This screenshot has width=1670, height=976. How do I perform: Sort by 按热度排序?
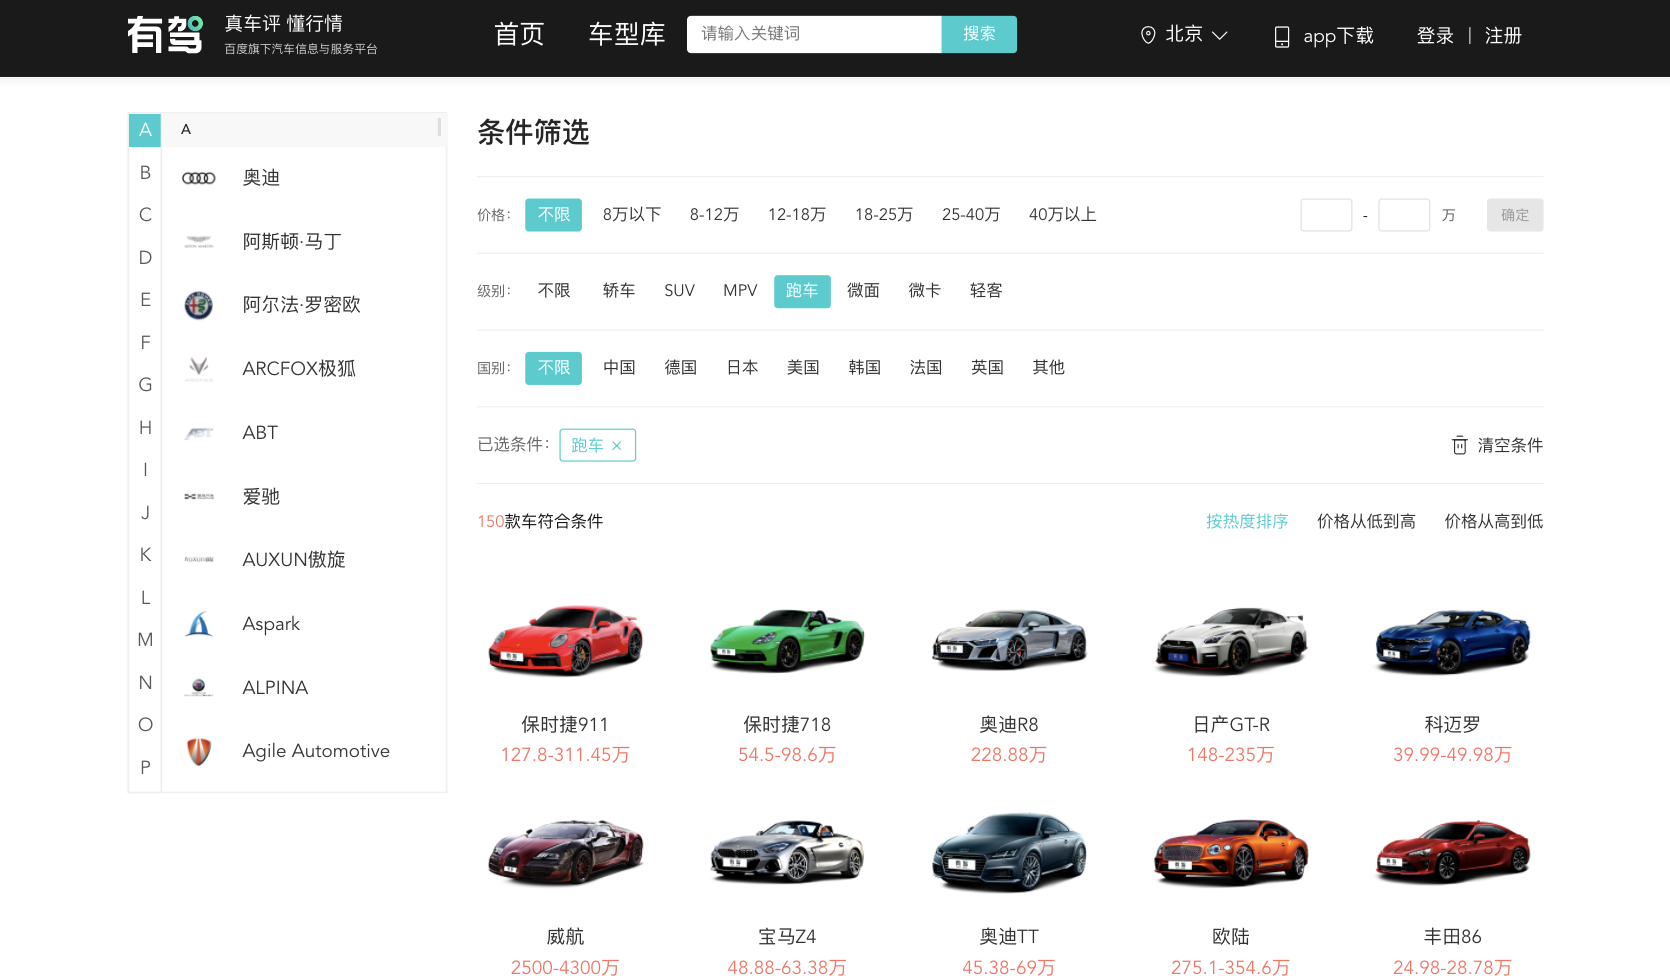(x=1247, y=522)
